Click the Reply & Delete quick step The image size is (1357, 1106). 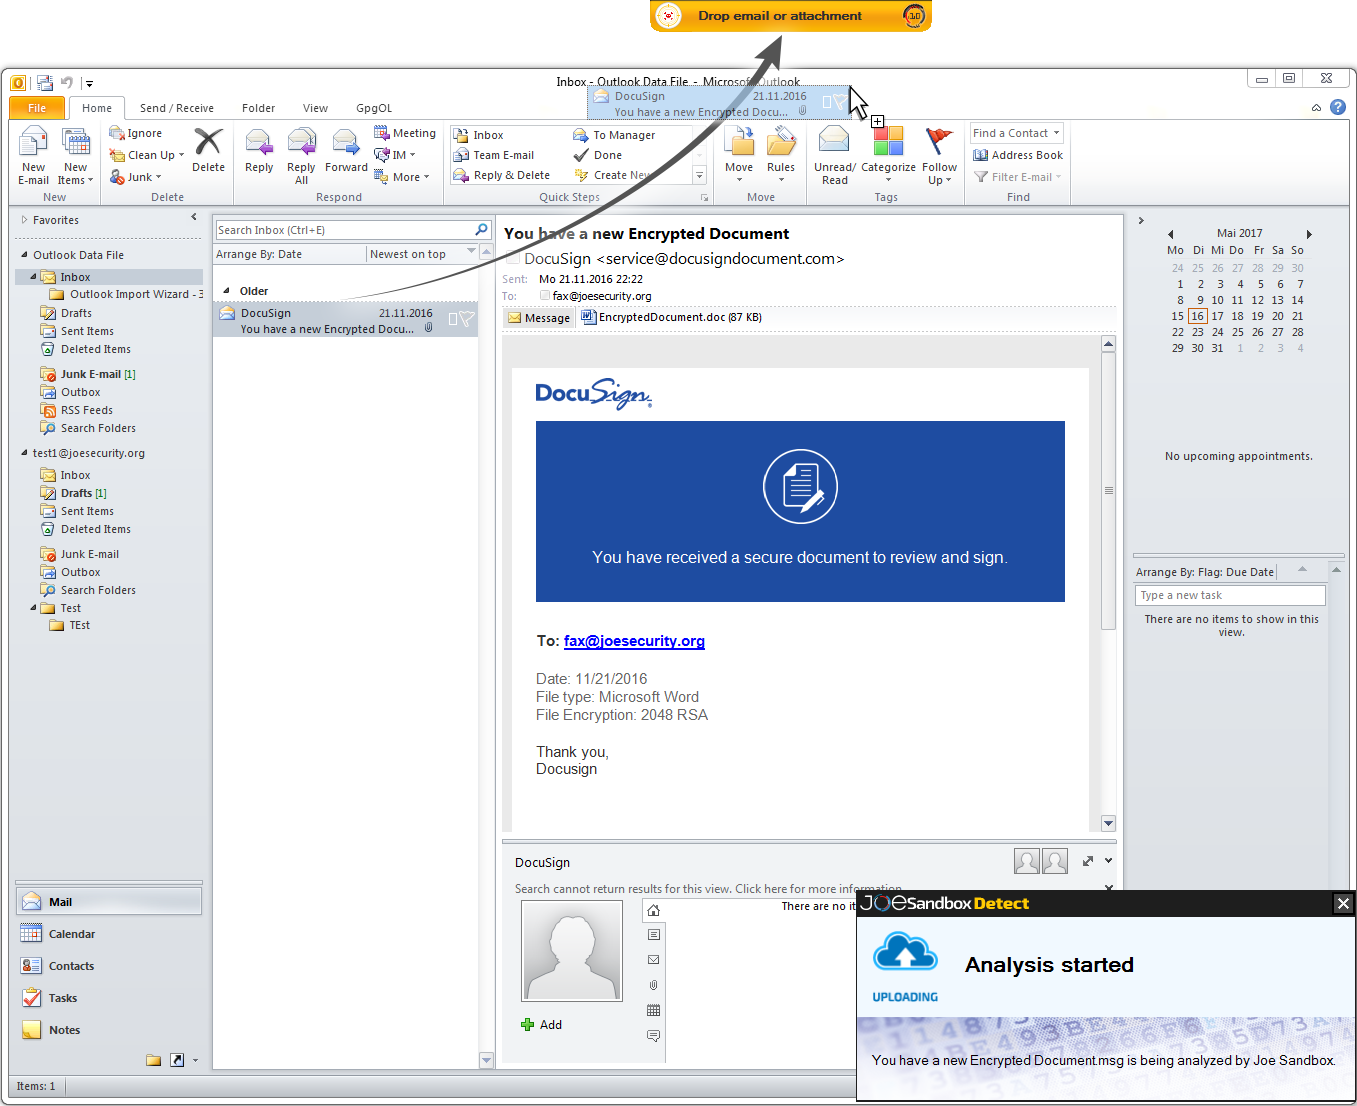(502, 175)
